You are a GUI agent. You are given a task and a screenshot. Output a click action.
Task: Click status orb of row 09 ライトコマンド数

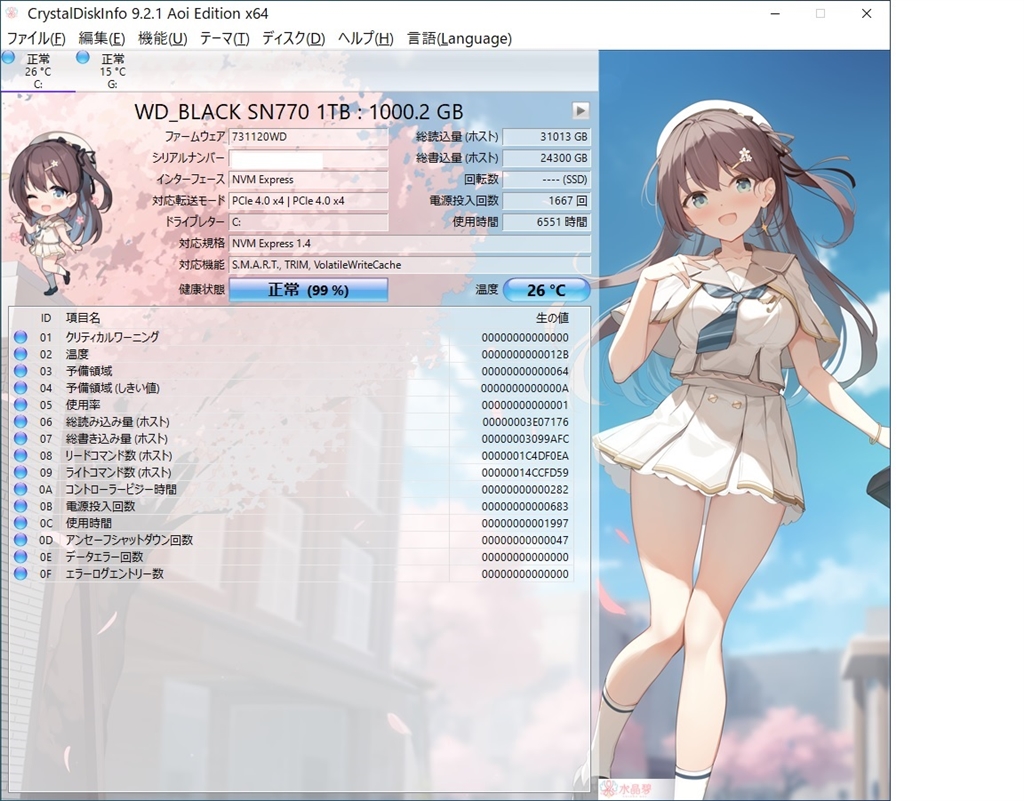[x=21, y=472]
